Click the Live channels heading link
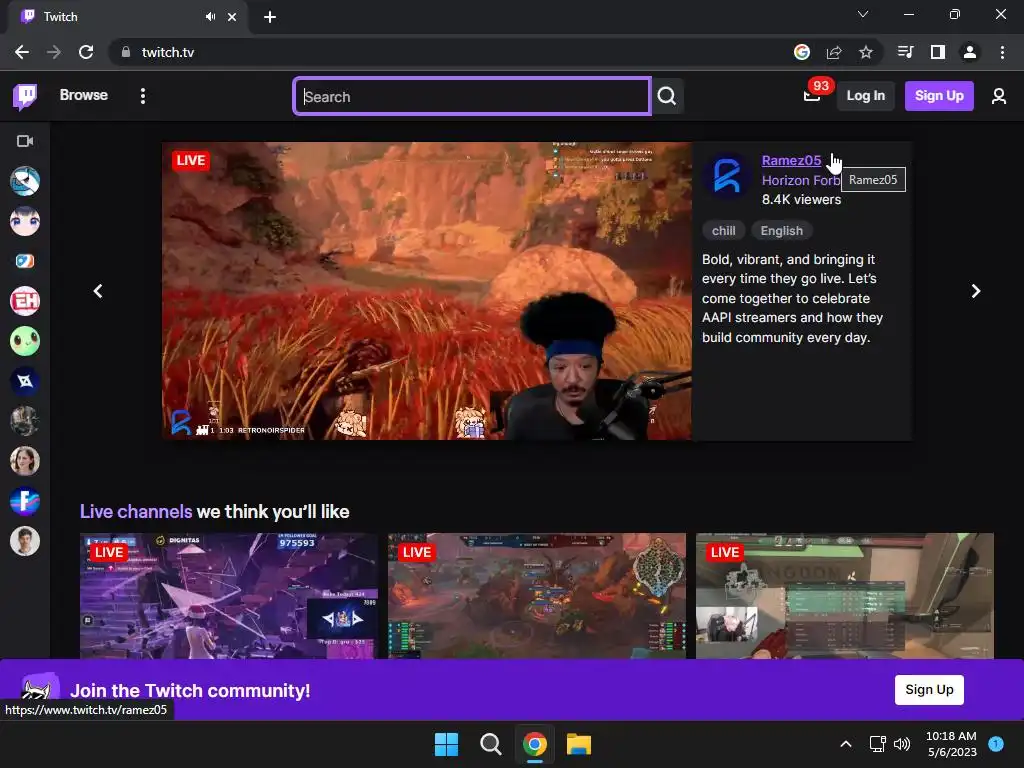Screen dimensions: 1024x768 [136, 511]
